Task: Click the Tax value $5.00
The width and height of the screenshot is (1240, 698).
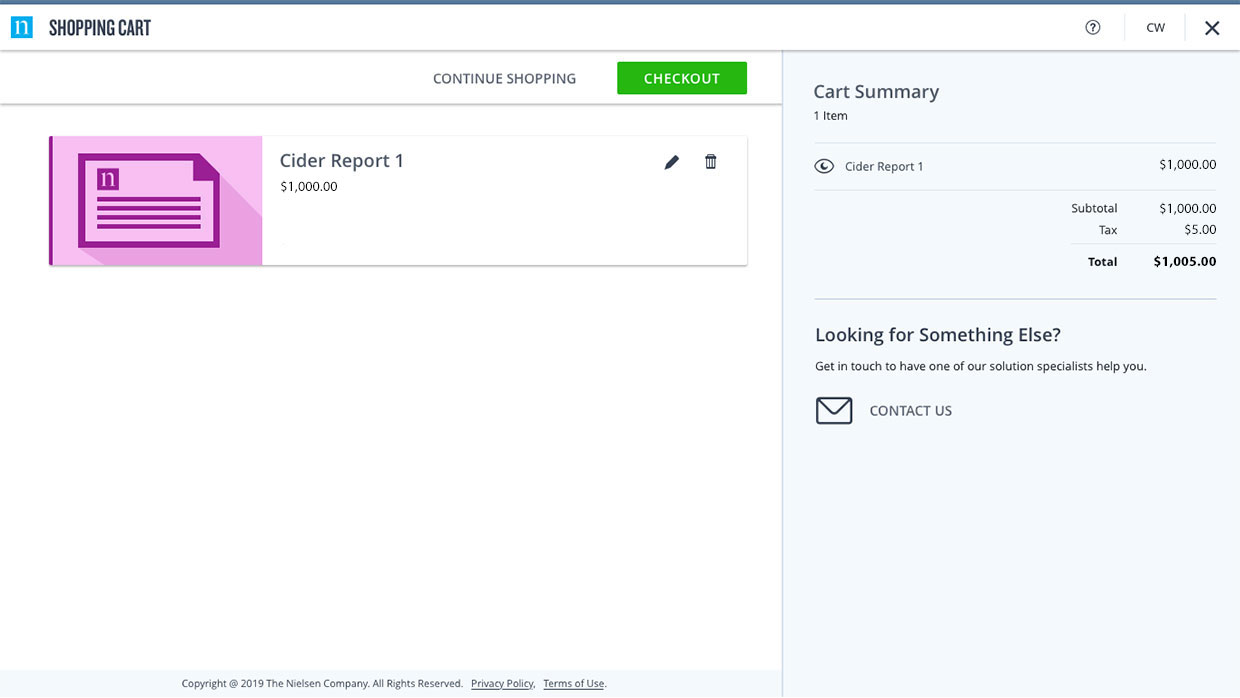Action: pyautogui.click(x=1200, y=230)
